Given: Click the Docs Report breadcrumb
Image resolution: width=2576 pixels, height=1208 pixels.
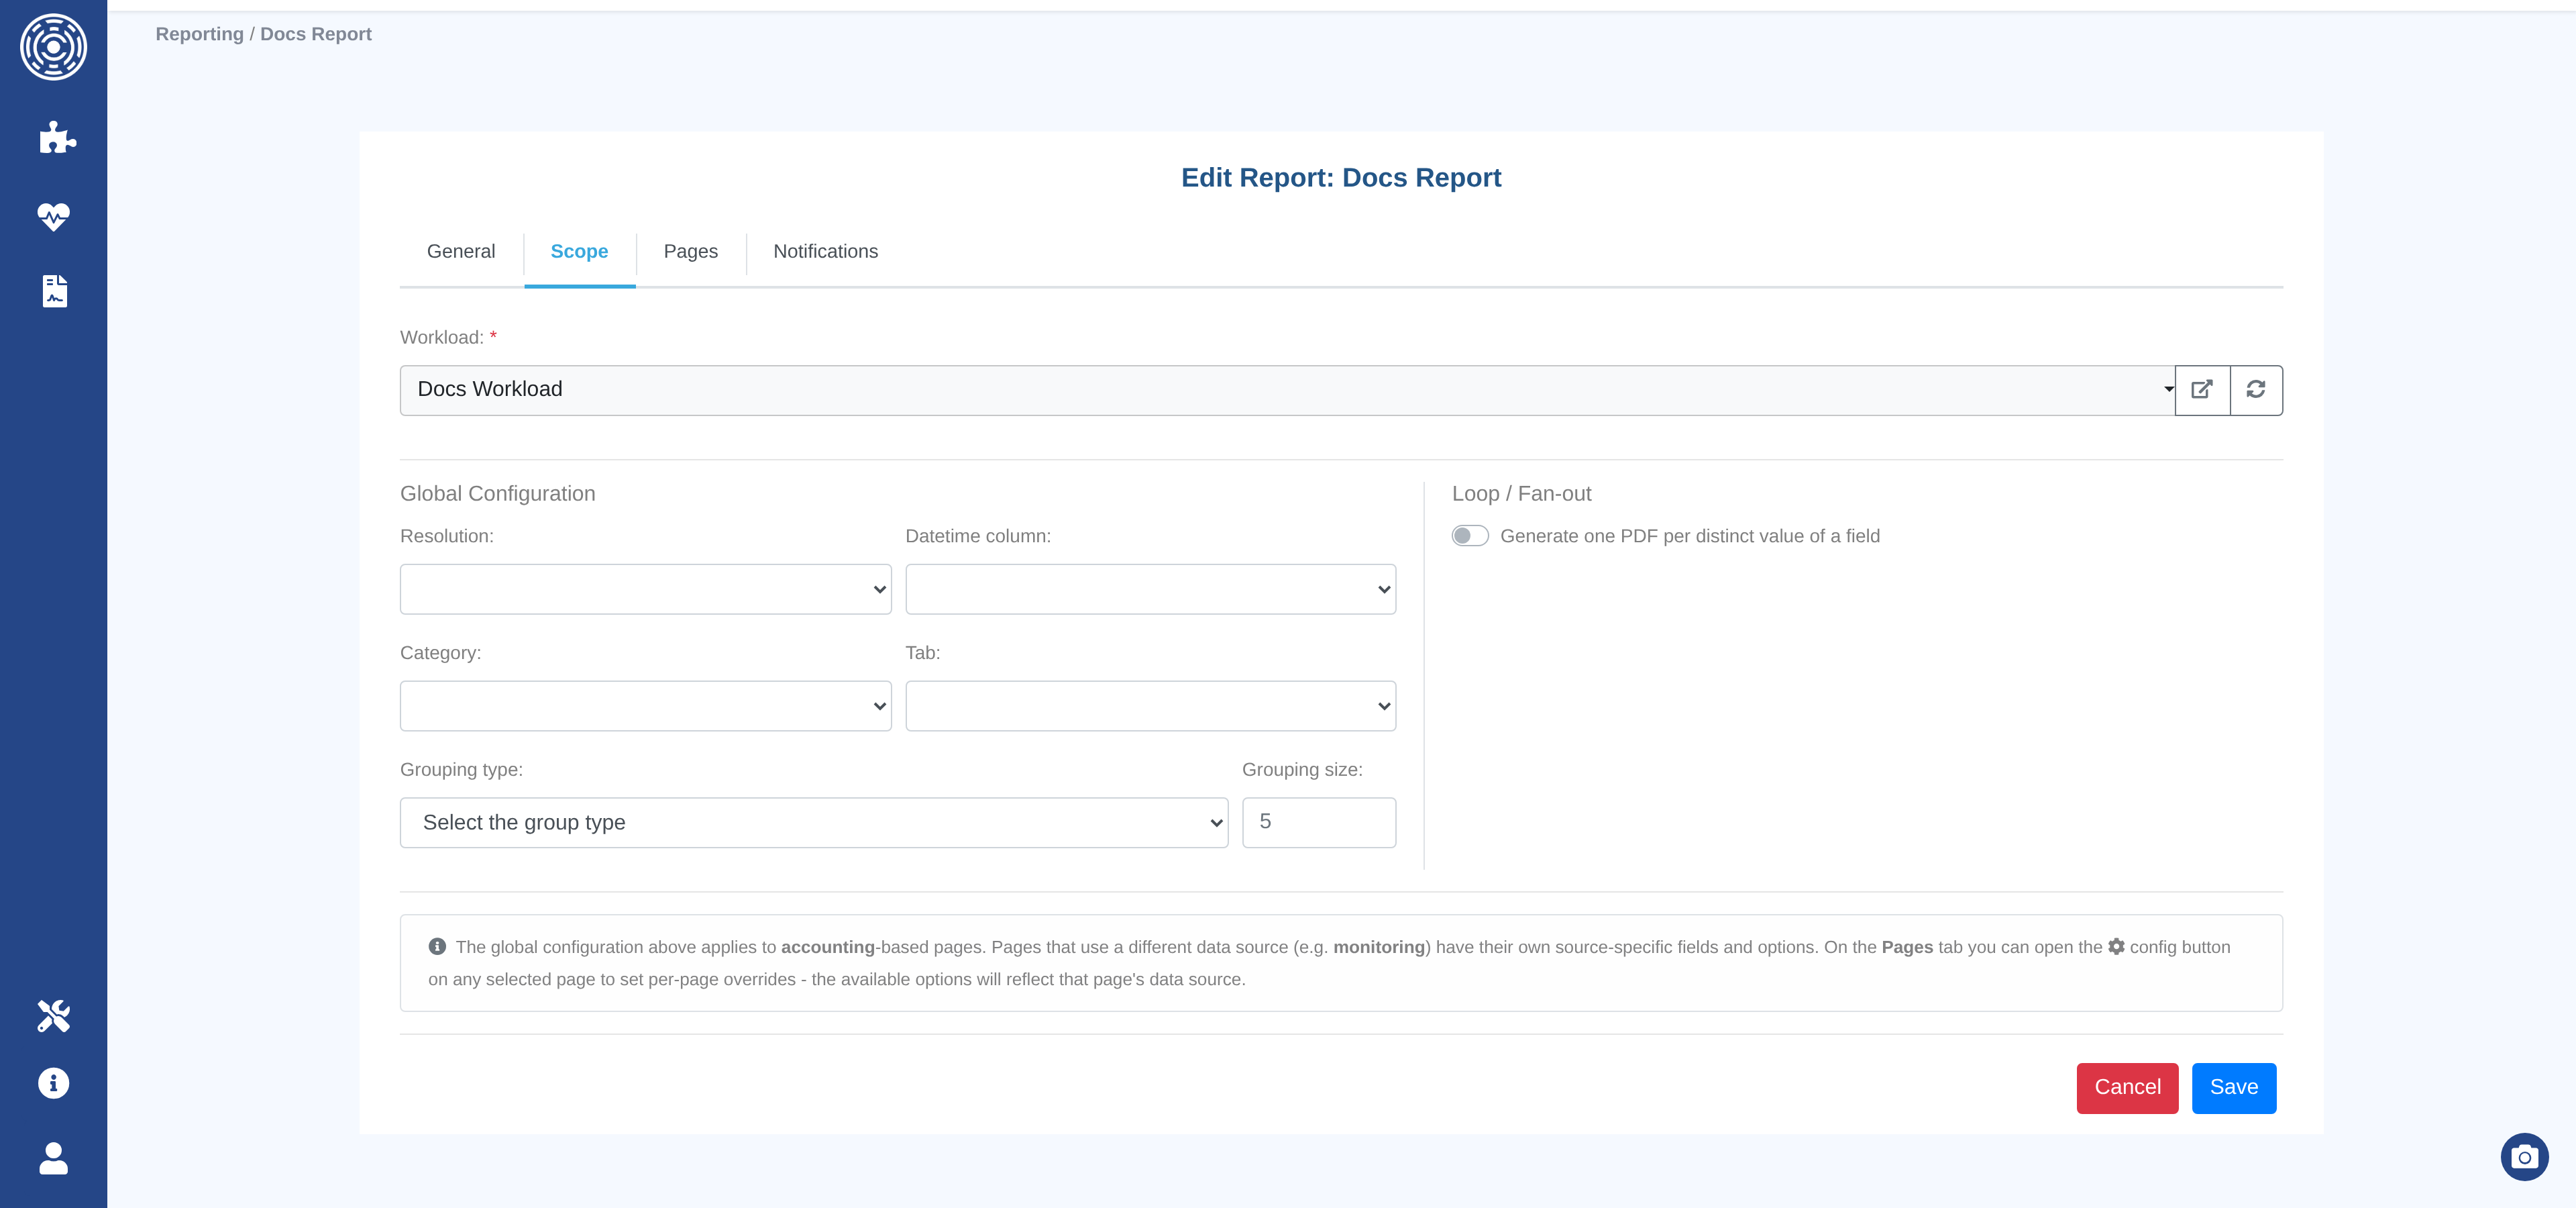Looking at the screenshot, I should pos(316,34).
